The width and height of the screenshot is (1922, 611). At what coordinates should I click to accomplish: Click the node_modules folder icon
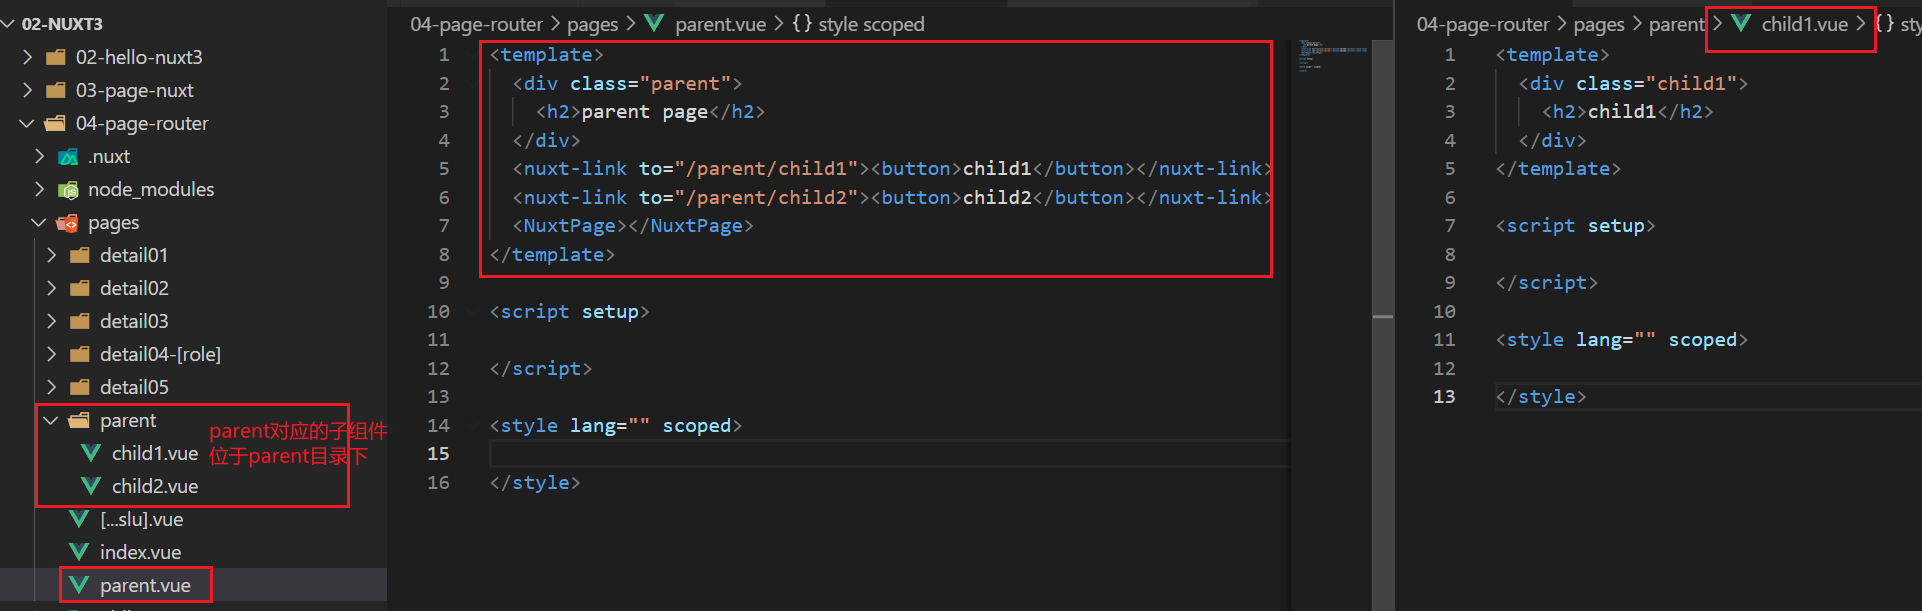[68, 190]
